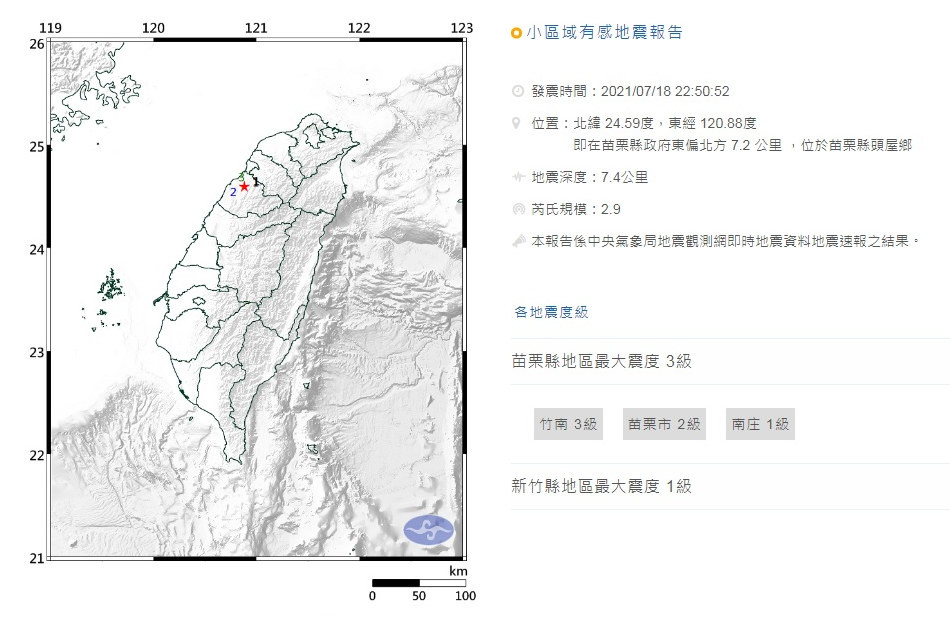Viewport: 950px width, 617px height.
Task: Toggle the 苗栗市 2級 intensity chip
Action: click(664, 423)
